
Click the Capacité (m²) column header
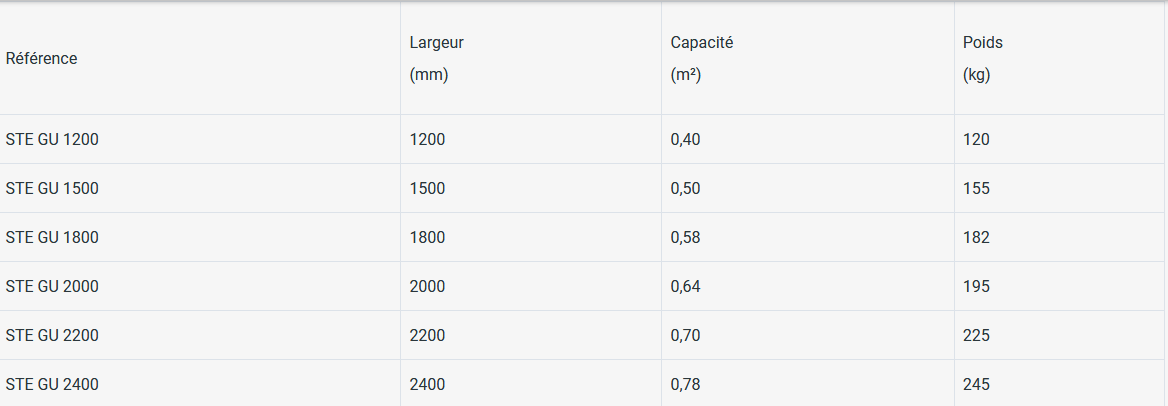702,58
